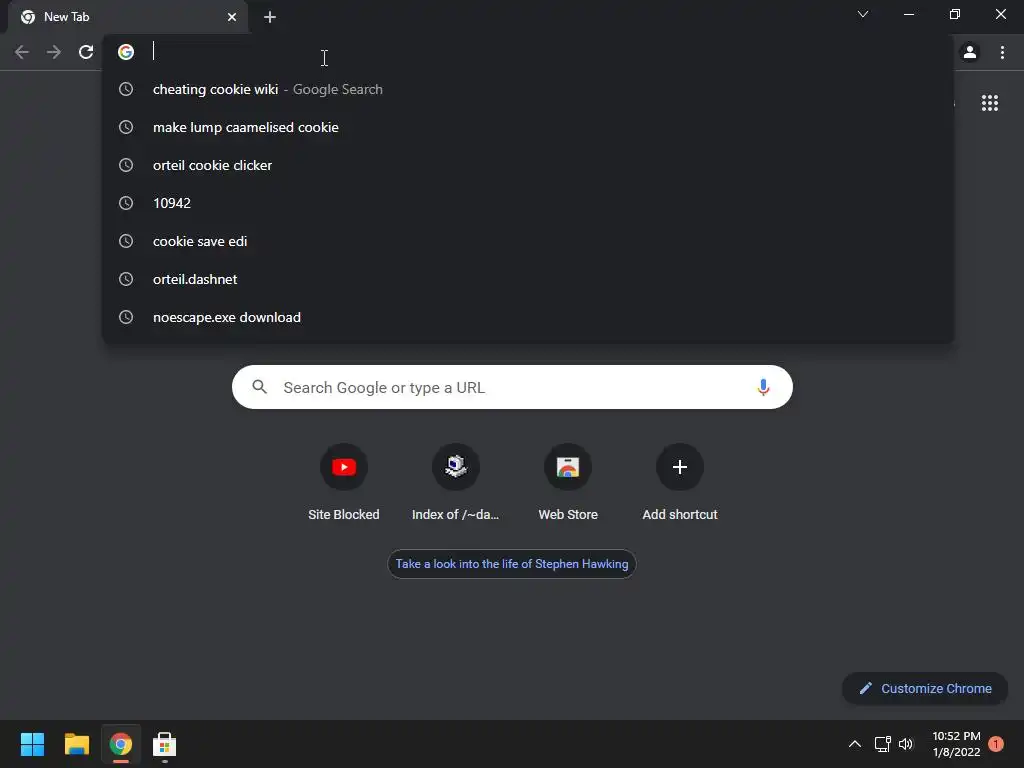Click the Google logo in address bar

pyautogui.click(x=126, y=52)
